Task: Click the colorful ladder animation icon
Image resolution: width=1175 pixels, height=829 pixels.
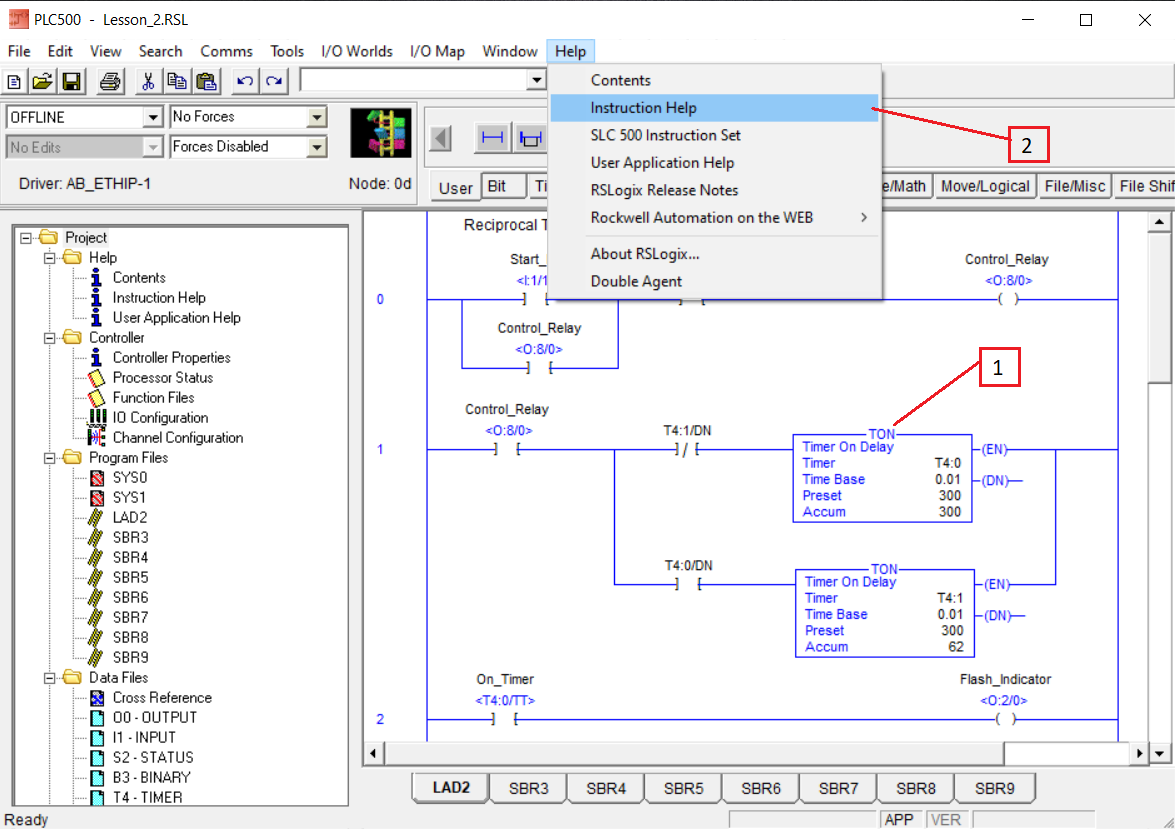Action: (381, 133)
